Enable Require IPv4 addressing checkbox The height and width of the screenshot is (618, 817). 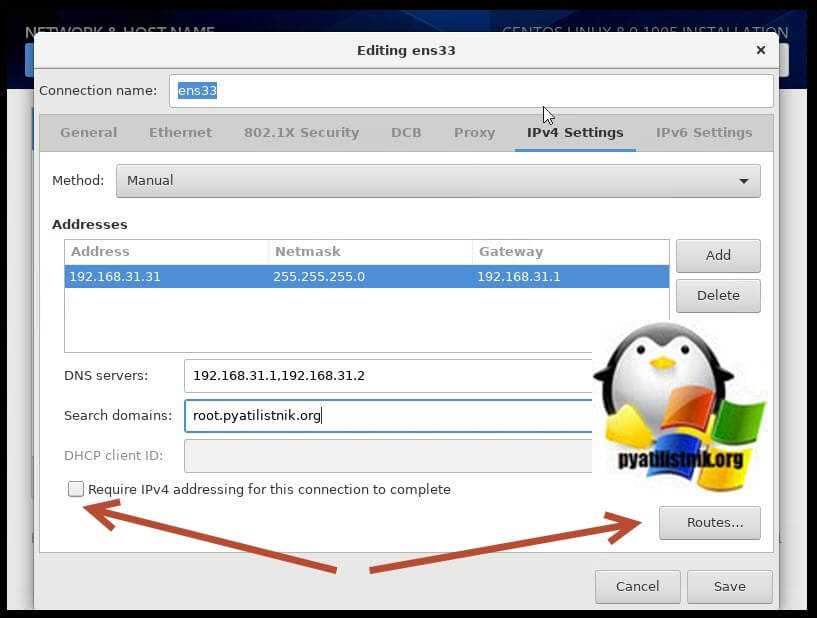click(x=76, y=489)
